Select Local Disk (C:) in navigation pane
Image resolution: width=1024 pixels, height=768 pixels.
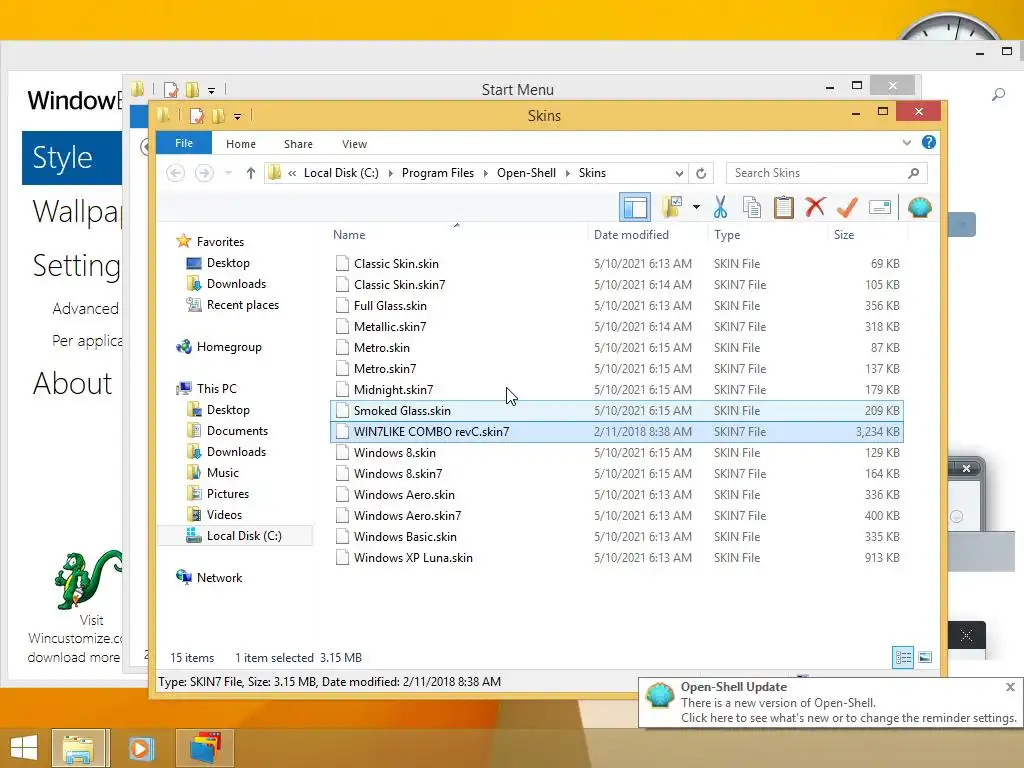[235, 536]
